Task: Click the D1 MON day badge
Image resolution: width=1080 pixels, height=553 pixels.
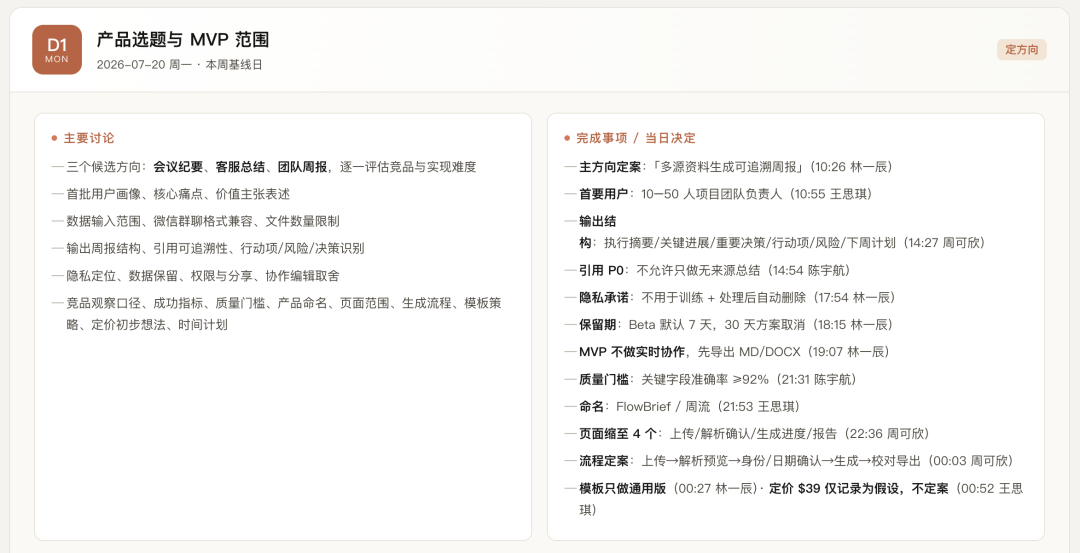Action: tap(57, 50)
